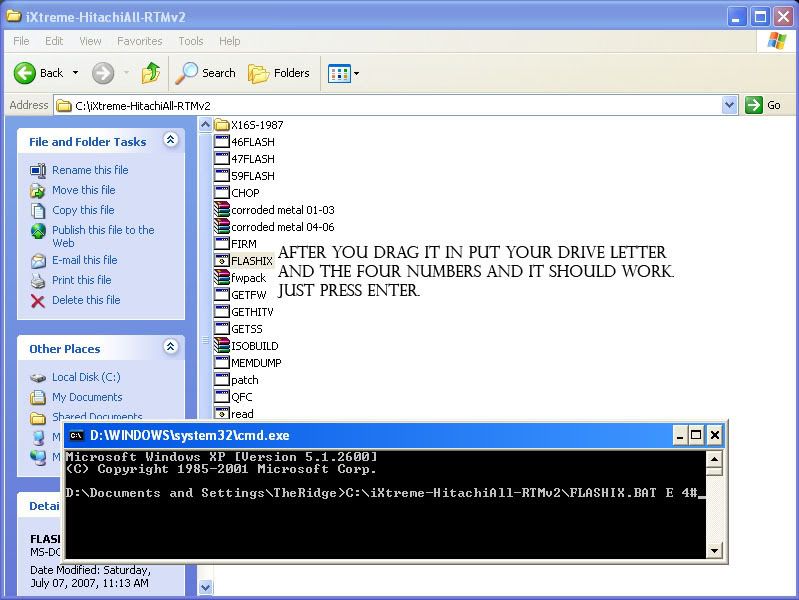
Task: Select corroded metal 01-03 archive icon
Action: pos(222,210)
